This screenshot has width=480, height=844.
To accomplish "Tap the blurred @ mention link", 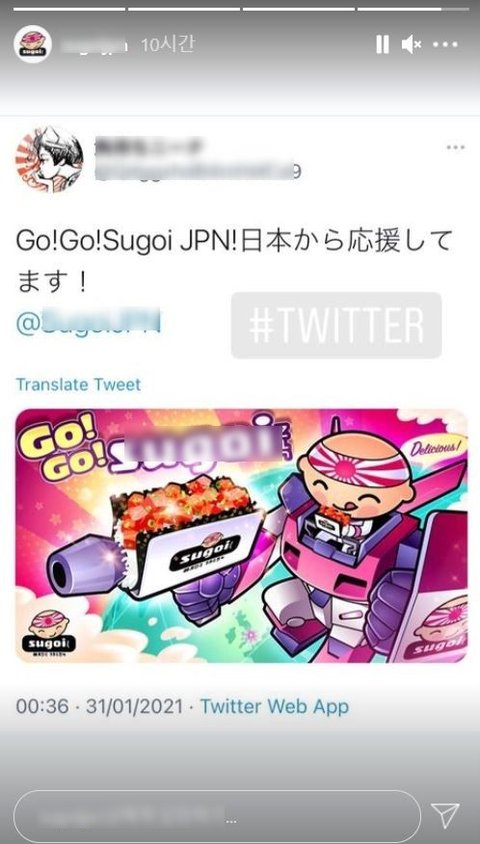I will (x=88, y=324).
